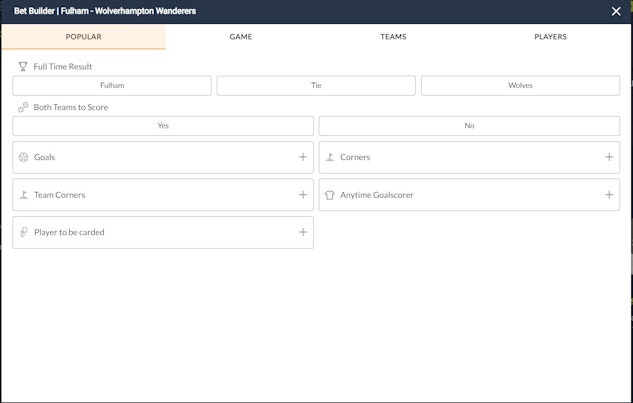Click the soccer ball Goals icon
Screen dimensions: 633x403
click(x=23, y=157)
